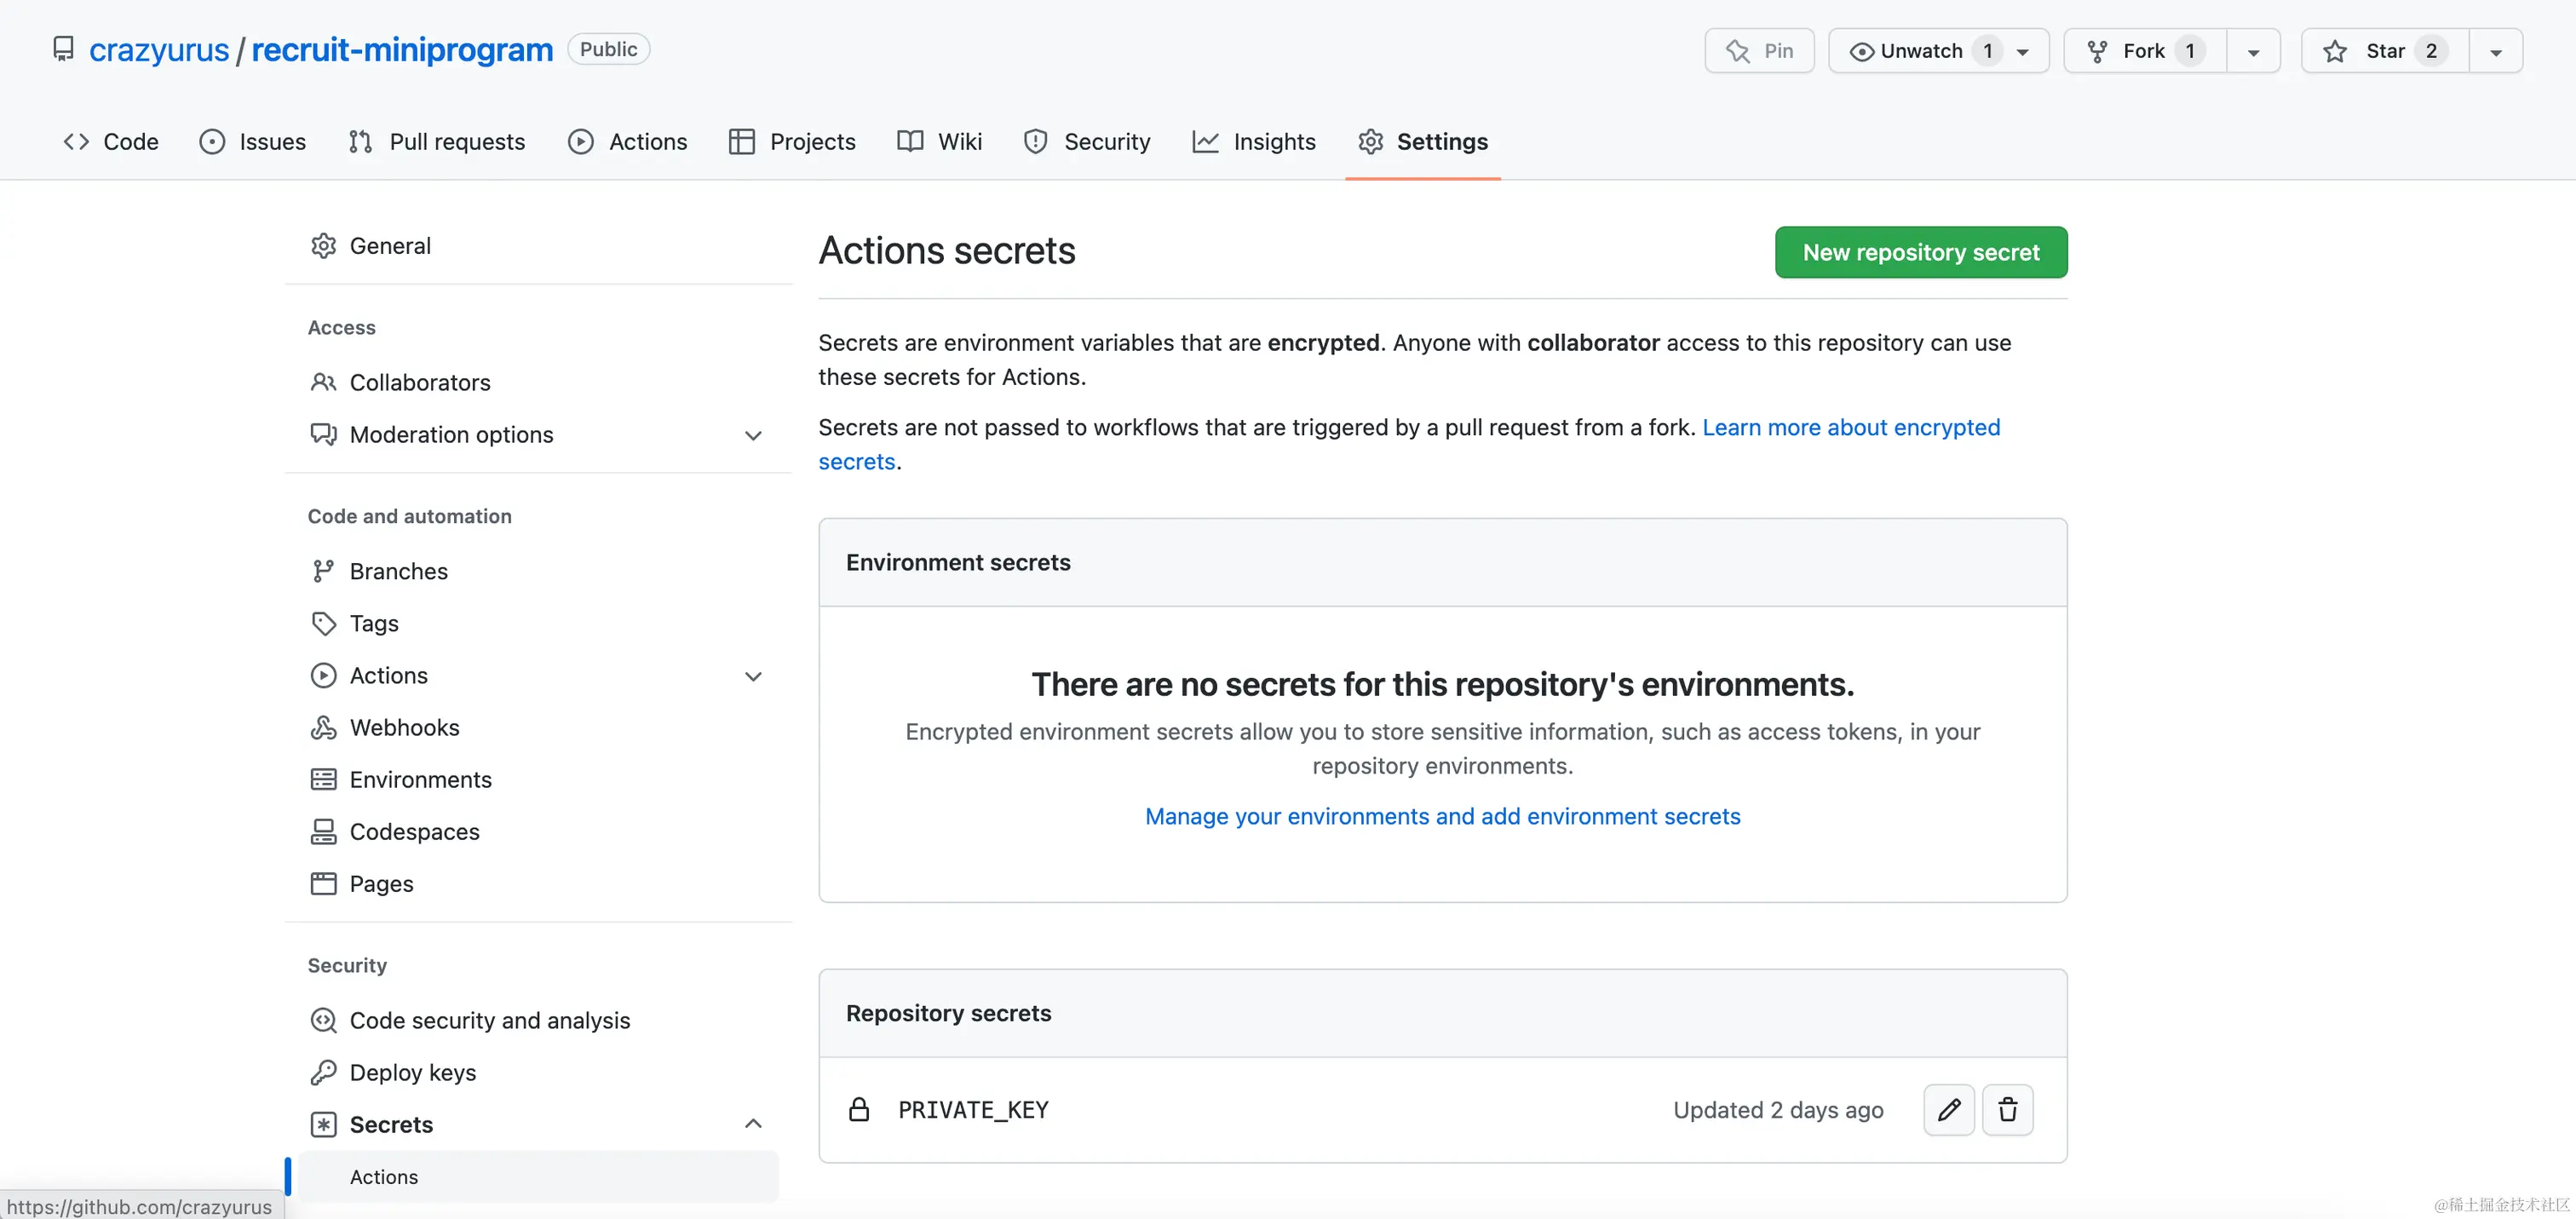Click the eye icon in the Unwatch button

coord(1861,51)
